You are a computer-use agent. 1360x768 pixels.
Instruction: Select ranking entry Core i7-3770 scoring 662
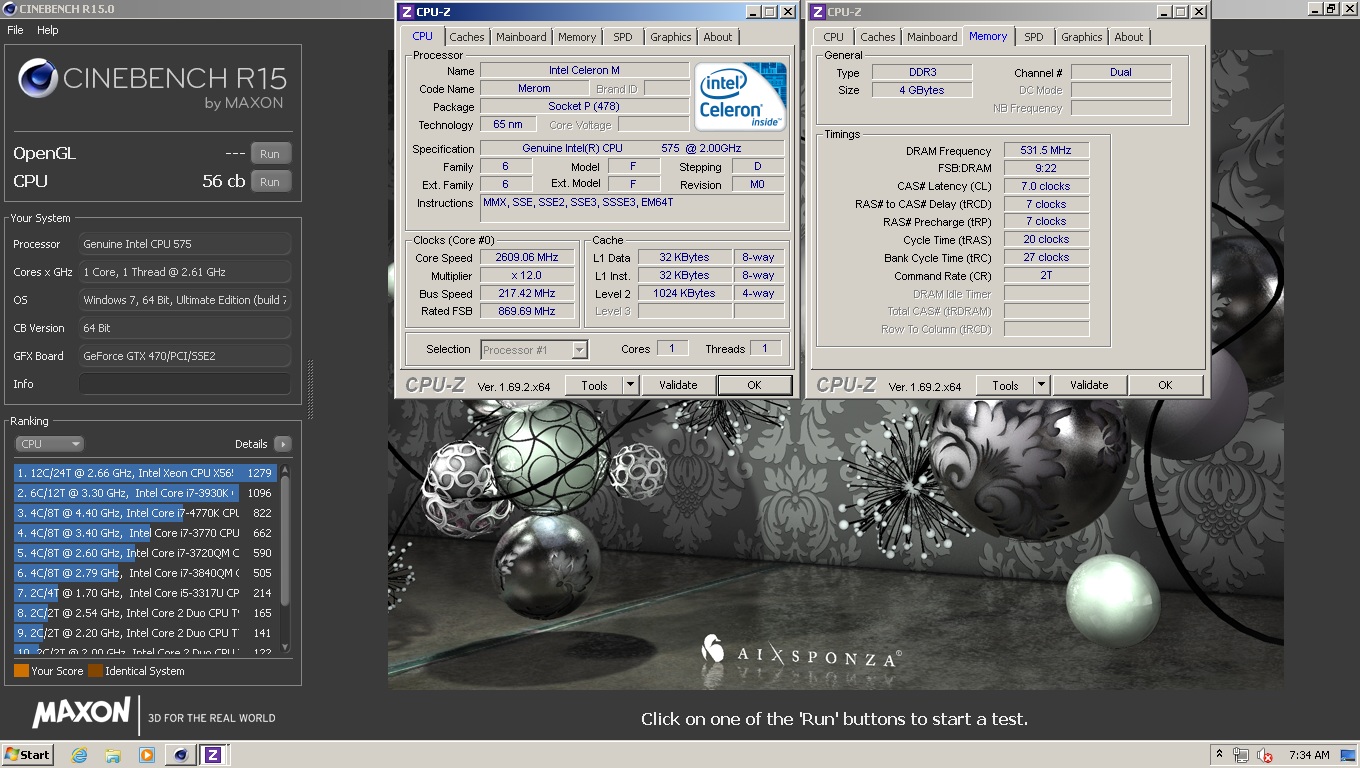(x=145, y=533)
